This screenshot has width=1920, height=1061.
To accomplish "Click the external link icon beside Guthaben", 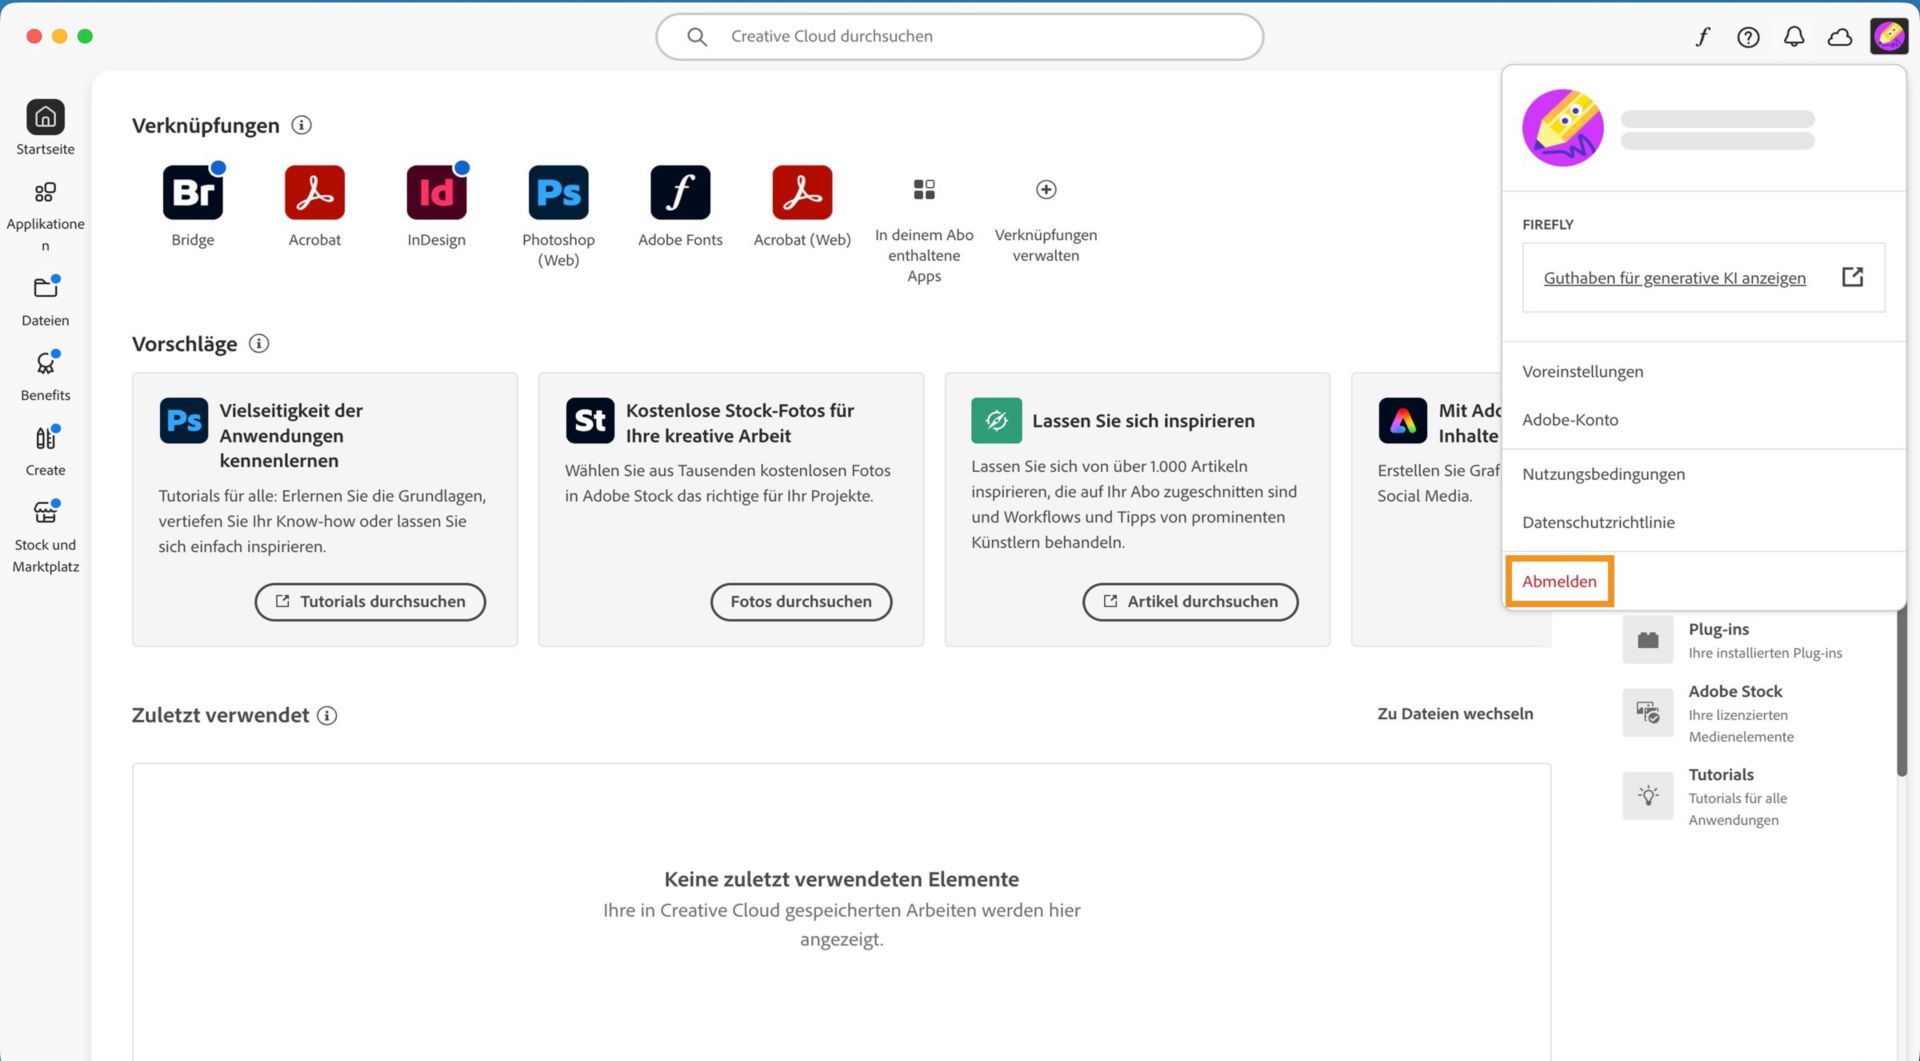I will [1852, 277].
